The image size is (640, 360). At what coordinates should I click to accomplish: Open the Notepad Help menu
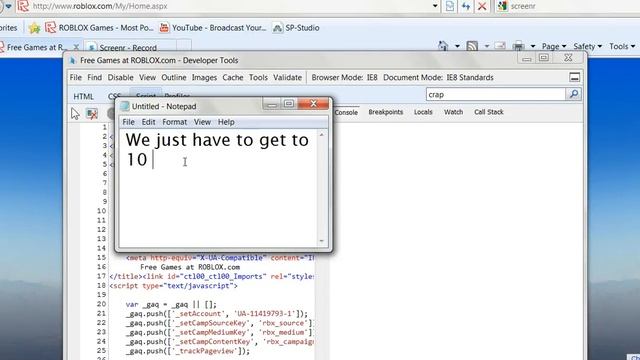click(x=226, y=122)
